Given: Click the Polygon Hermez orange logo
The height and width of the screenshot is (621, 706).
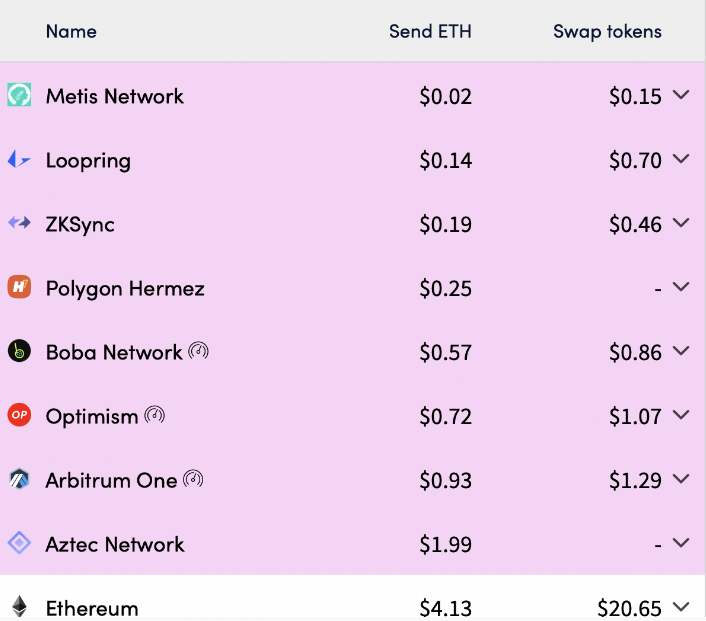Looking at the screenshot, I should click(19, 287).
